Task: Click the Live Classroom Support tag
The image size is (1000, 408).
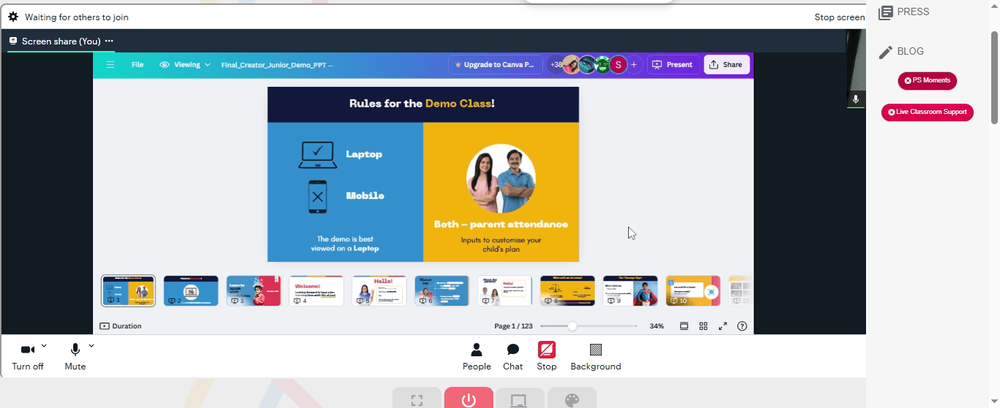Action: (927, 112)
